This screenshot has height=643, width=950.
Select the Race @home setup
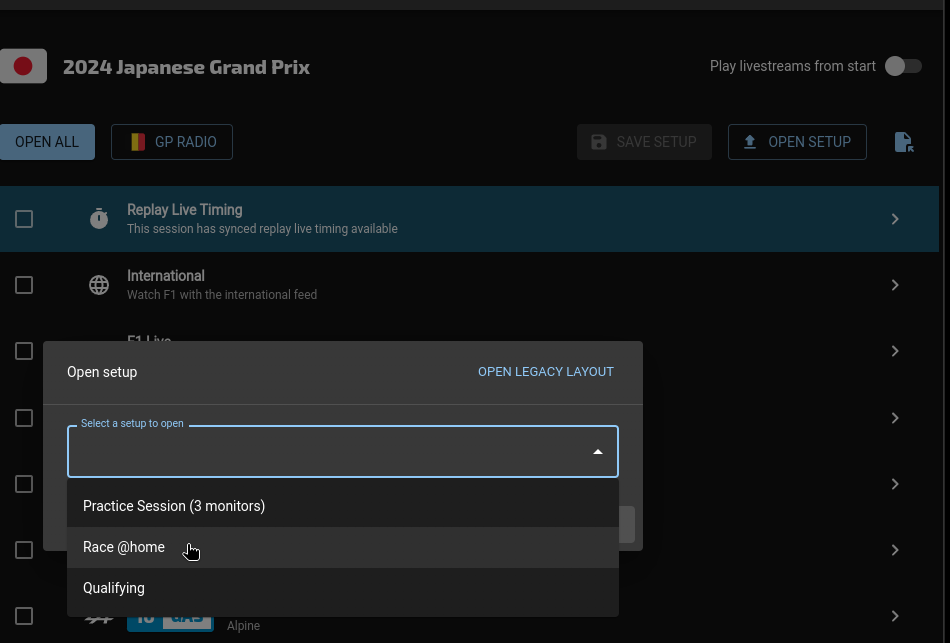pyautogui.click(x=343, y=547)
